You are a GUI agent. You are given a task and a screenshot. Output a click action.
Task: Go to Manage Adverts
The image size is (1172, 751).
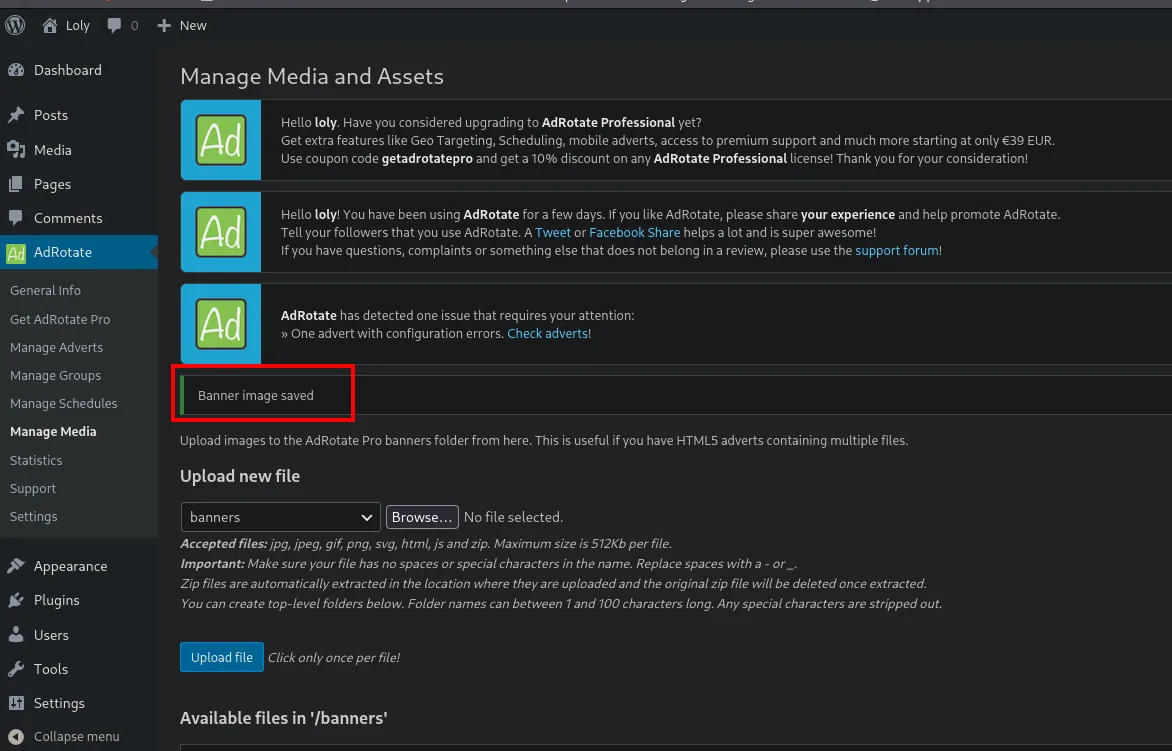pos(57,347)
